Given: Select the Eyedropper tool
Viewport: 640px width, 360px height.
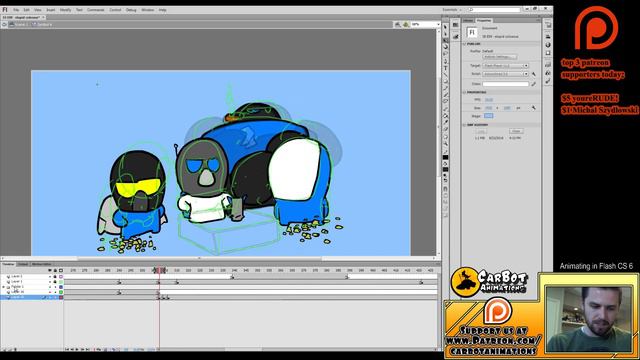Looking at the screenshot, I should click(x=445, y=122).
